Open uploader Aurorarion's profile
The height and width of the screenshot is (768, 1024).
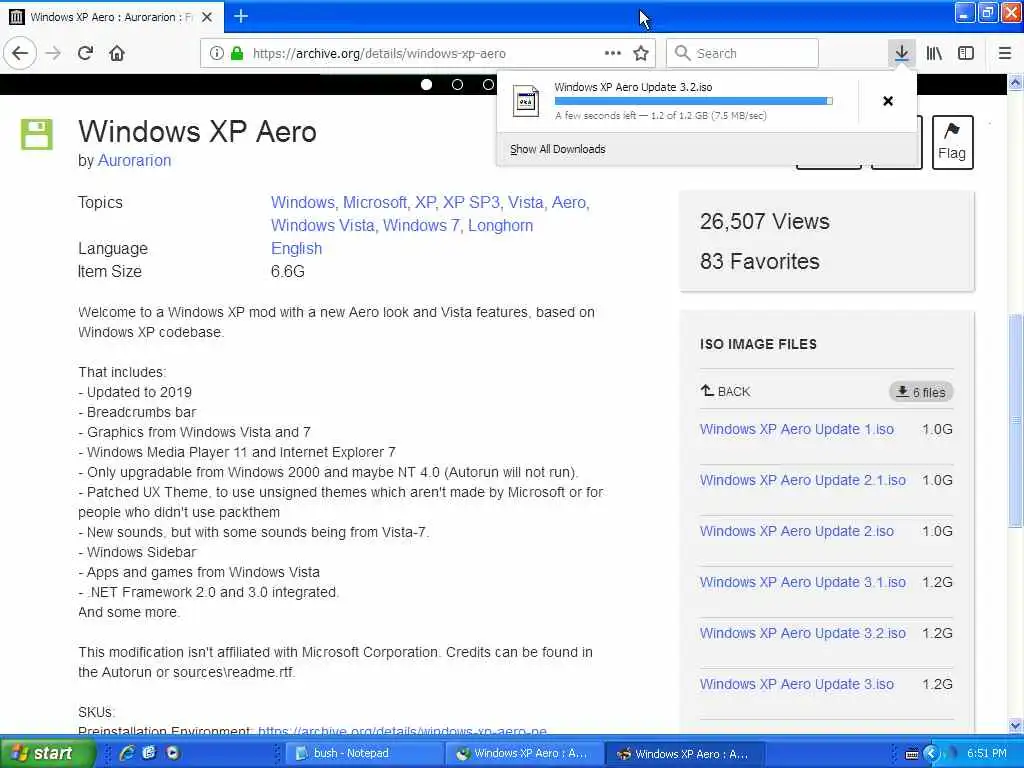tap(134, 161)
